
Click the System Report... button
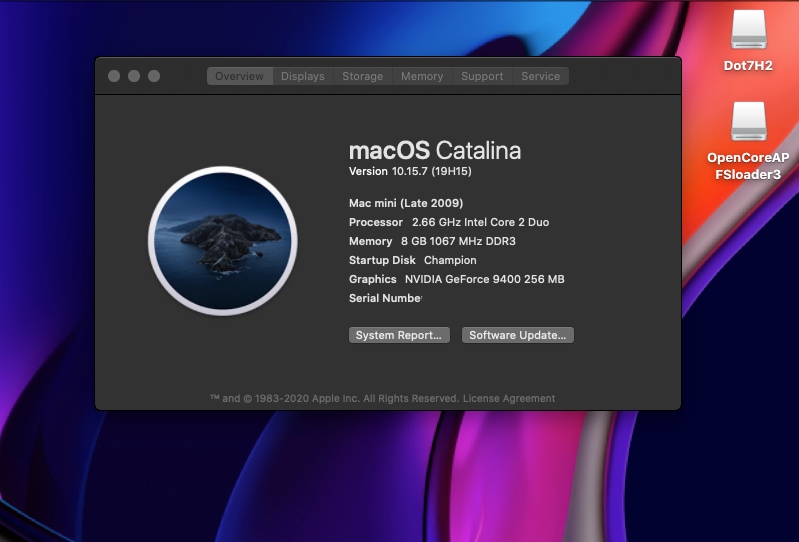pyautogui.click(x=399, y=335)
